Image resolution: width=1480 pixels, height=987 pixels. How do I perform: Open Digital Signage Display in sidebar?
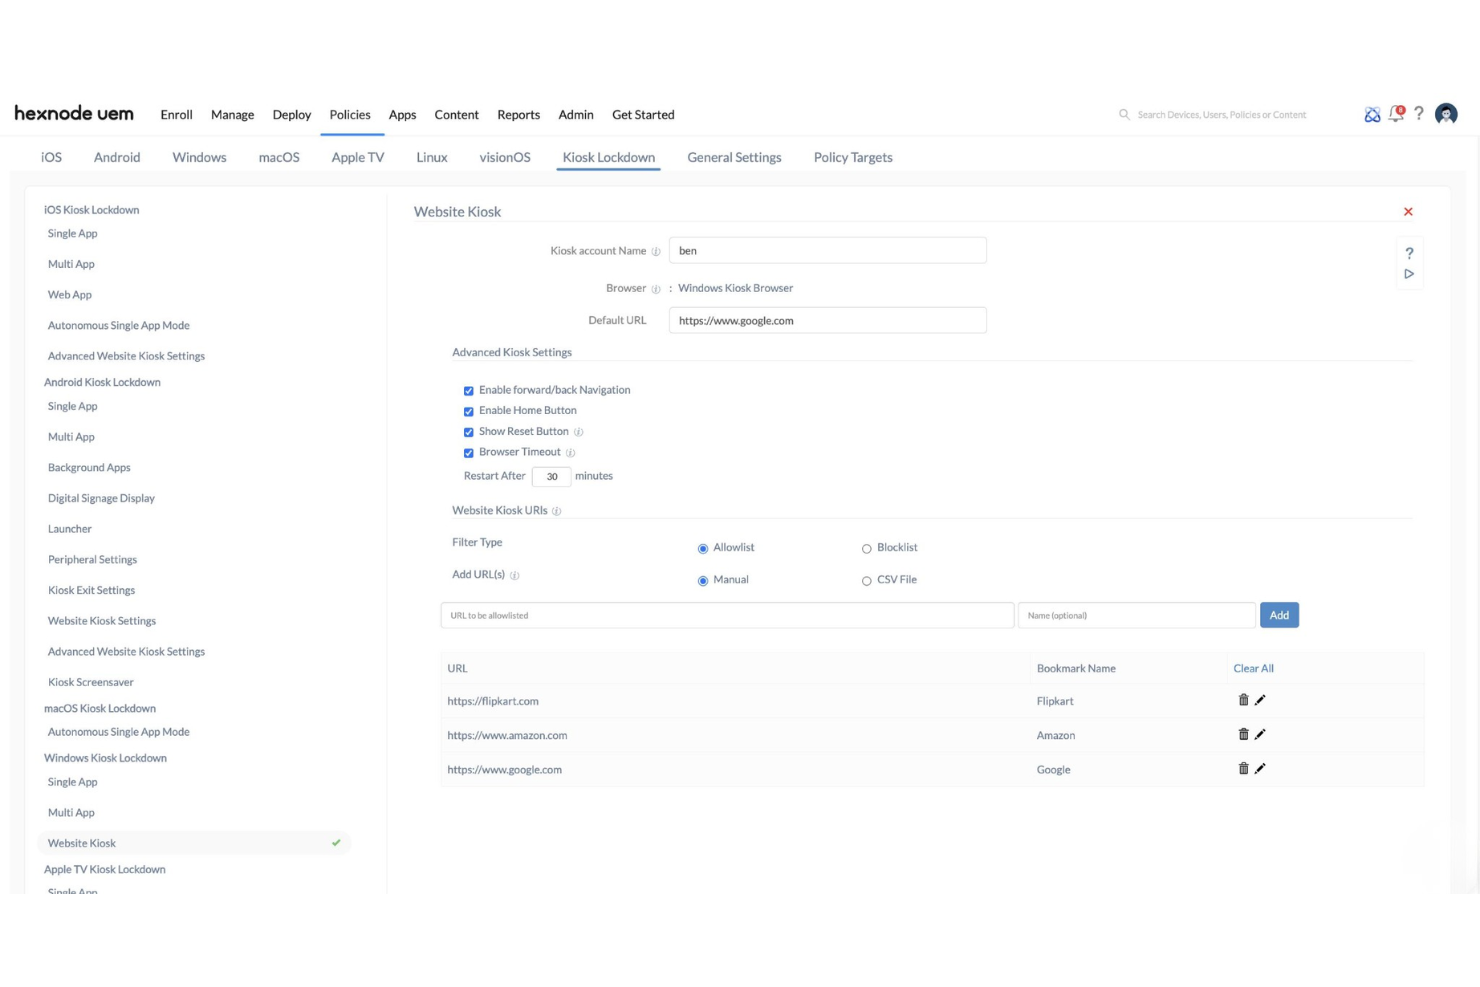101,498
